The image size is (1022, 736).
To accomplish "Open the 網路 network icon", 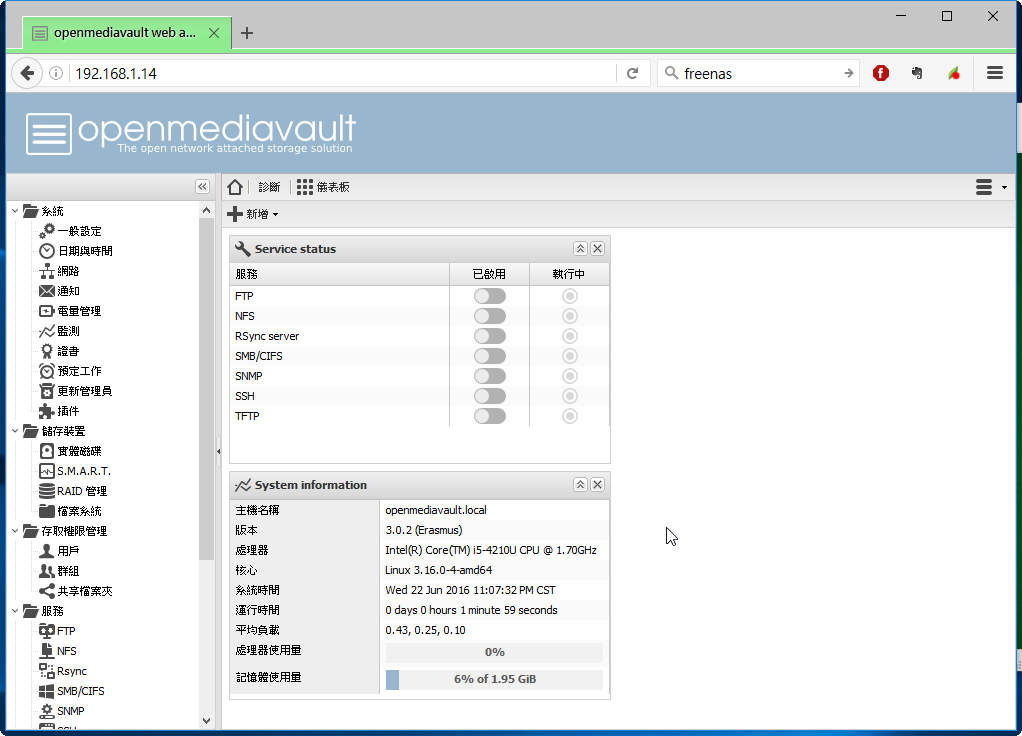I will click(x=47, y=271).
